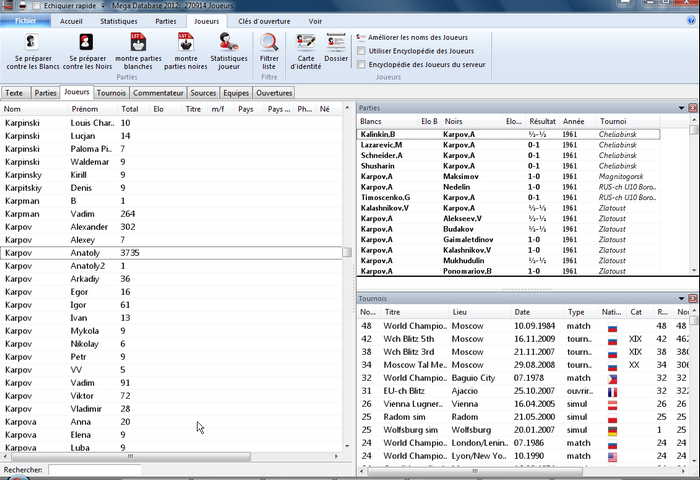Screen dimensions: 700x480
Task: Select the Sources database tab
Action: (203, 93)
